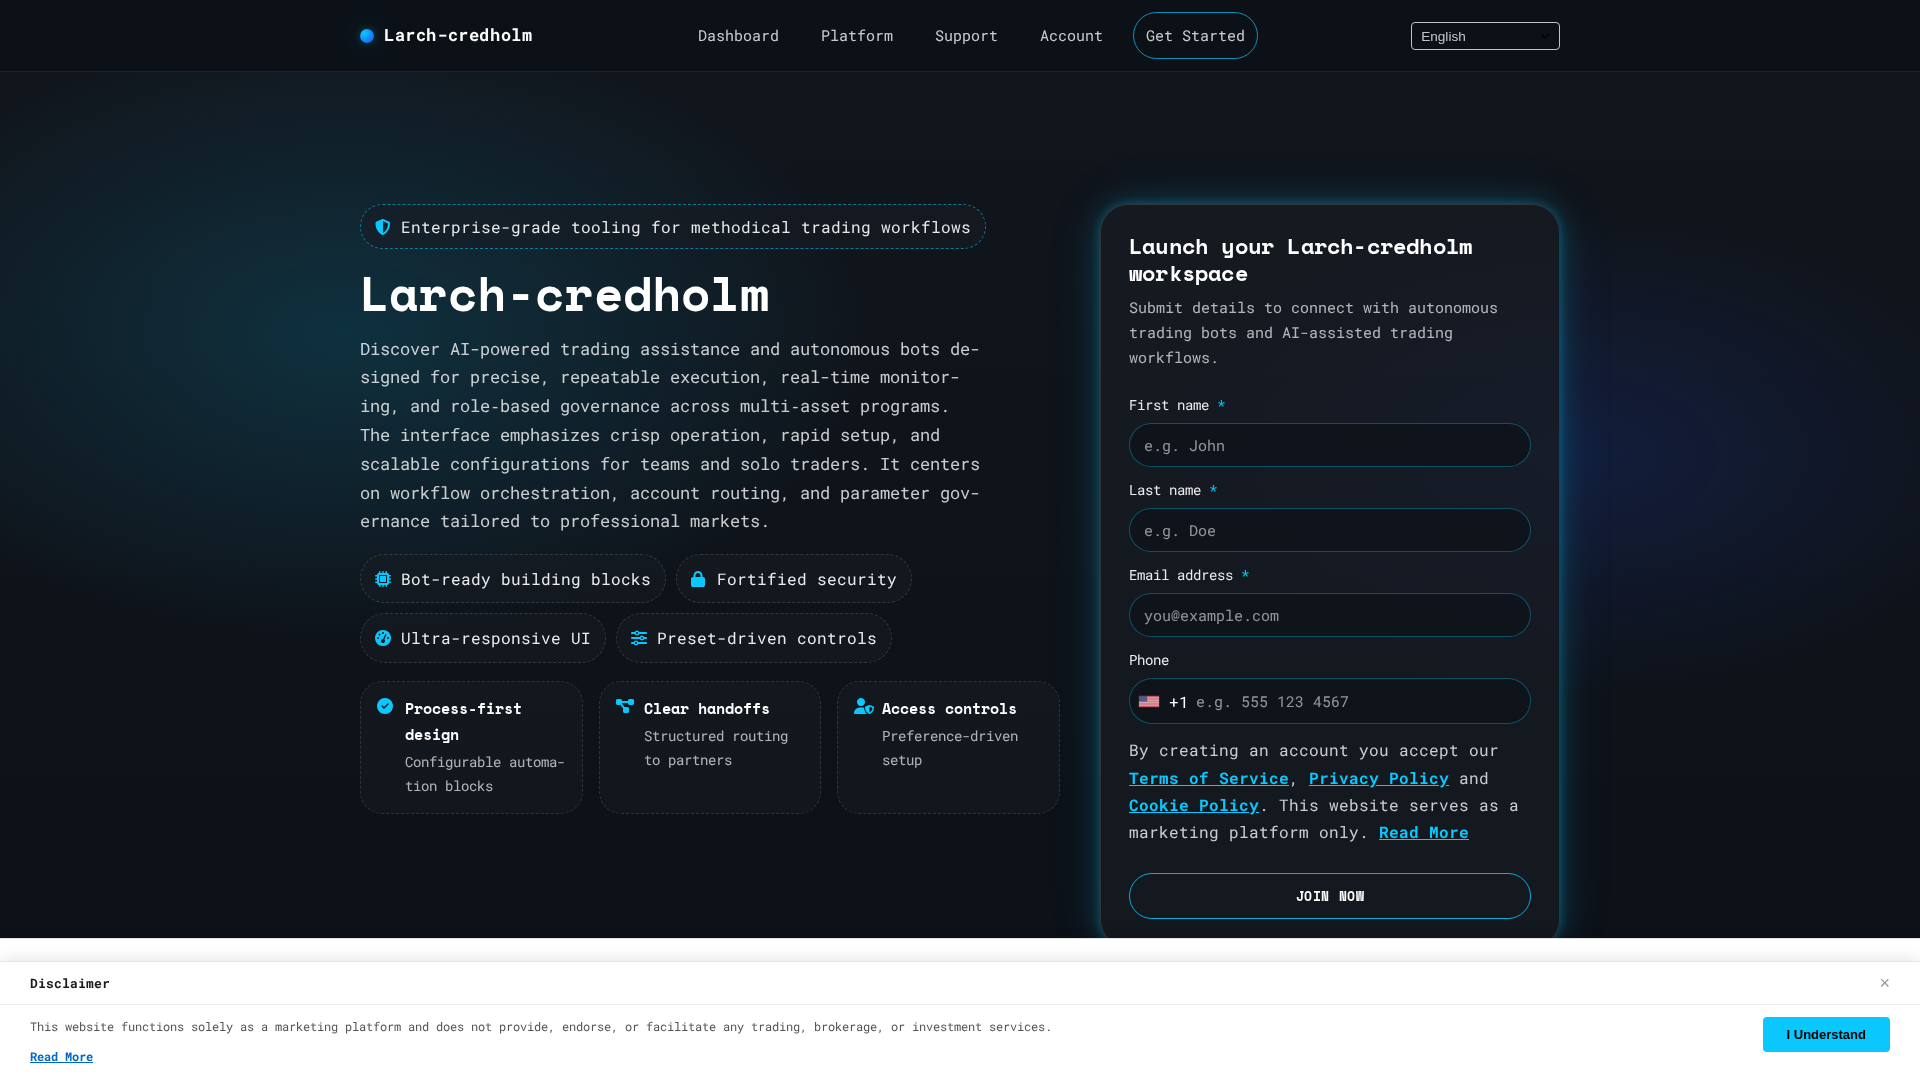Click the large Larch-credholm hero heading
The width and height of the screenshot is (1920, 1080).
coord(565,294)
